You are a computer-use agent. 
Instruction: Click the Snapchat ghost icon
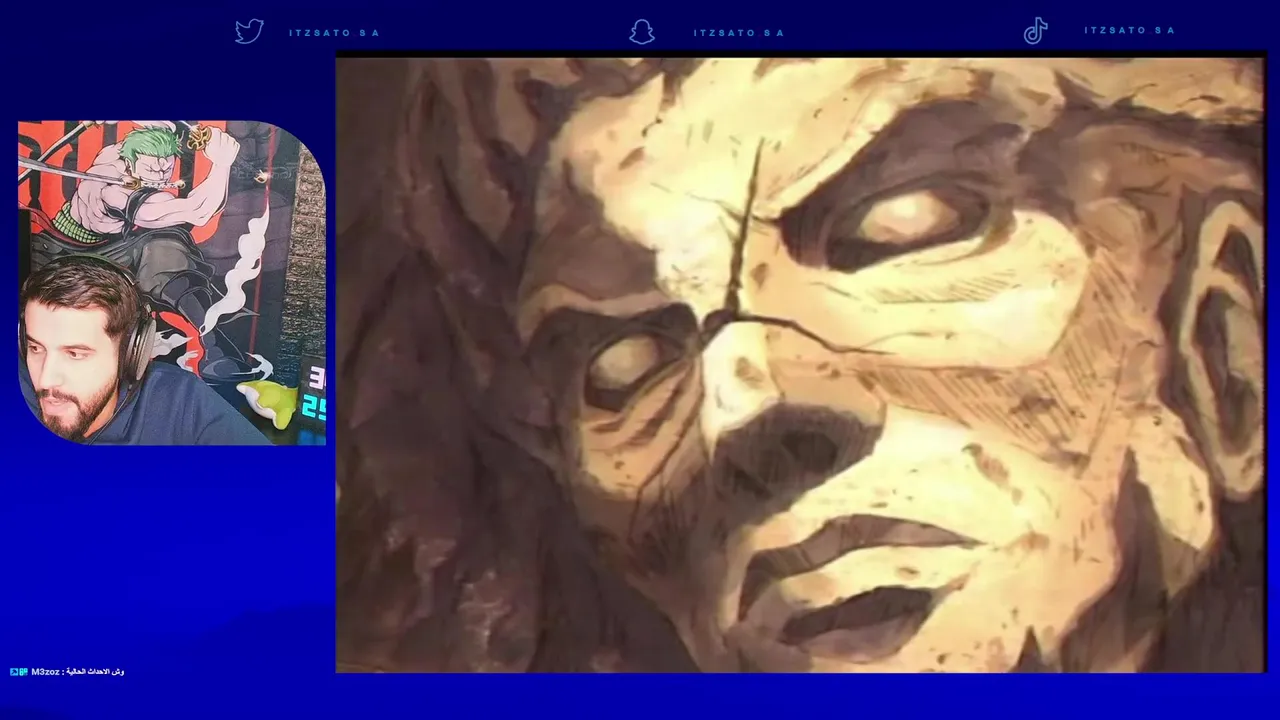tap(641, 32)
